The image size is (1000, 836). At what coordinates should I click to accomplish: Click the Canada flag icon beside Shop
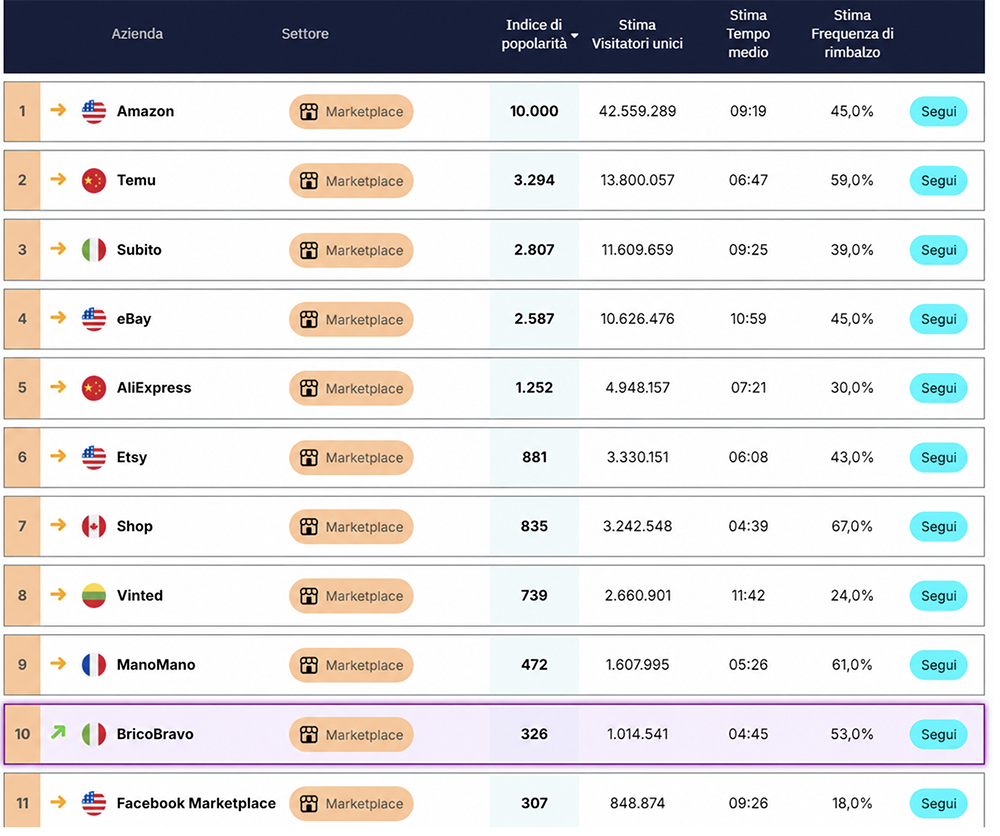(x=94, y=527)
